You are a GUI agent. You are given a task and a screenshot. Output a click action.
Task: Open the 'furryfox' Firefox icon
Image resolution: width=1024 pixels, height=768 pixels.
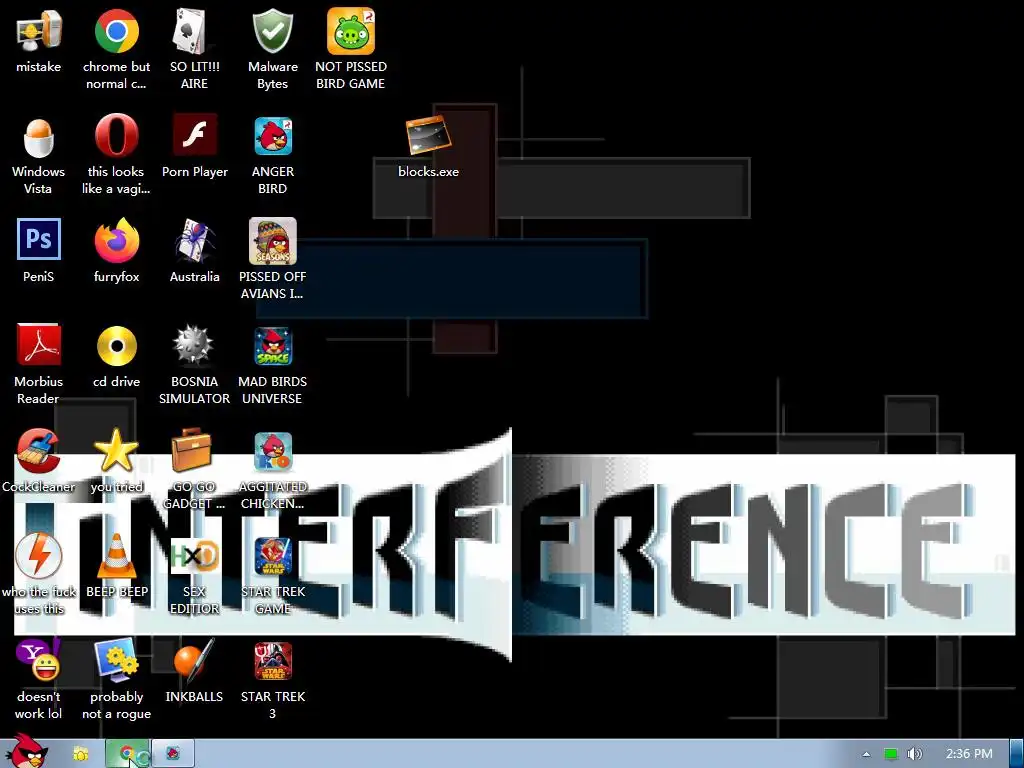(x=116, y=240)
